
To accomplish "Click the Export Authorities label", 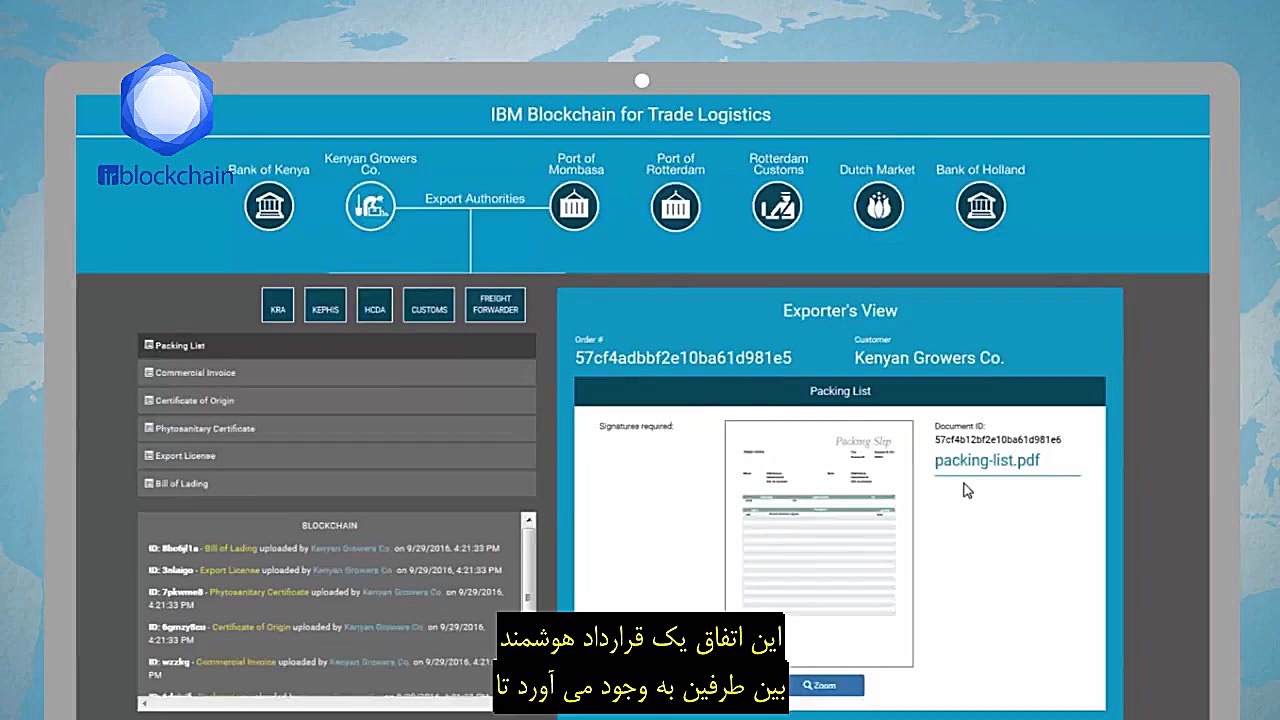I will [x=475, y=199].
